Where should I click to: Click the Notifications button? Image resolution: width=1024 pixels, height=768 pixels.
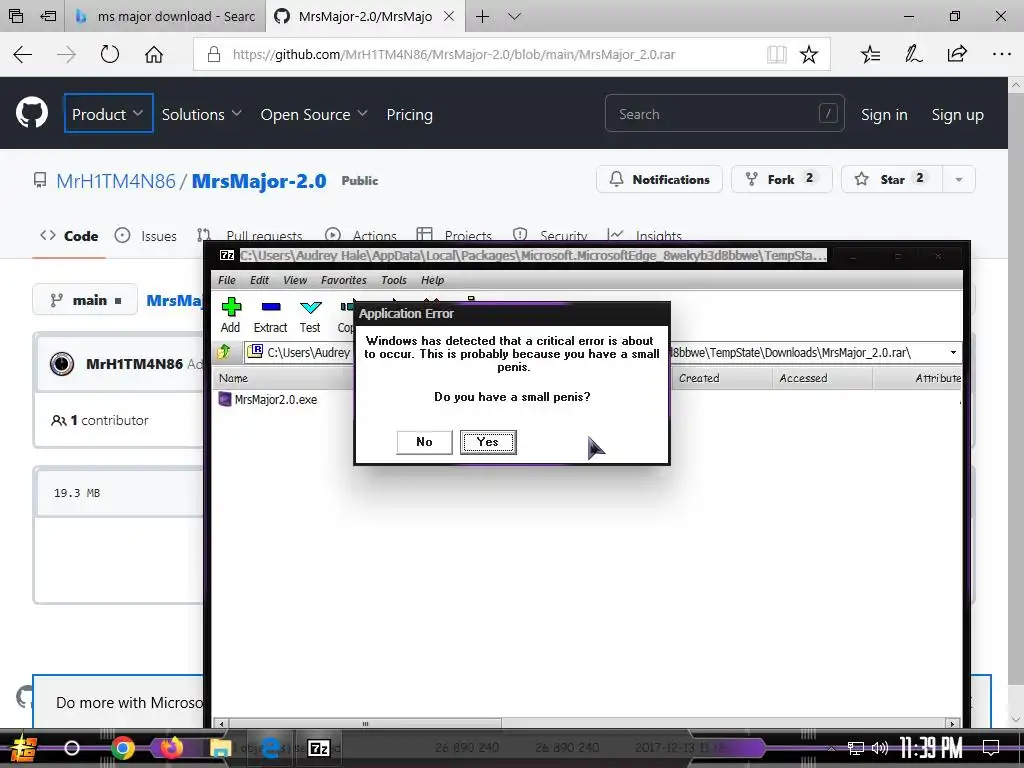tap(659, 179)
